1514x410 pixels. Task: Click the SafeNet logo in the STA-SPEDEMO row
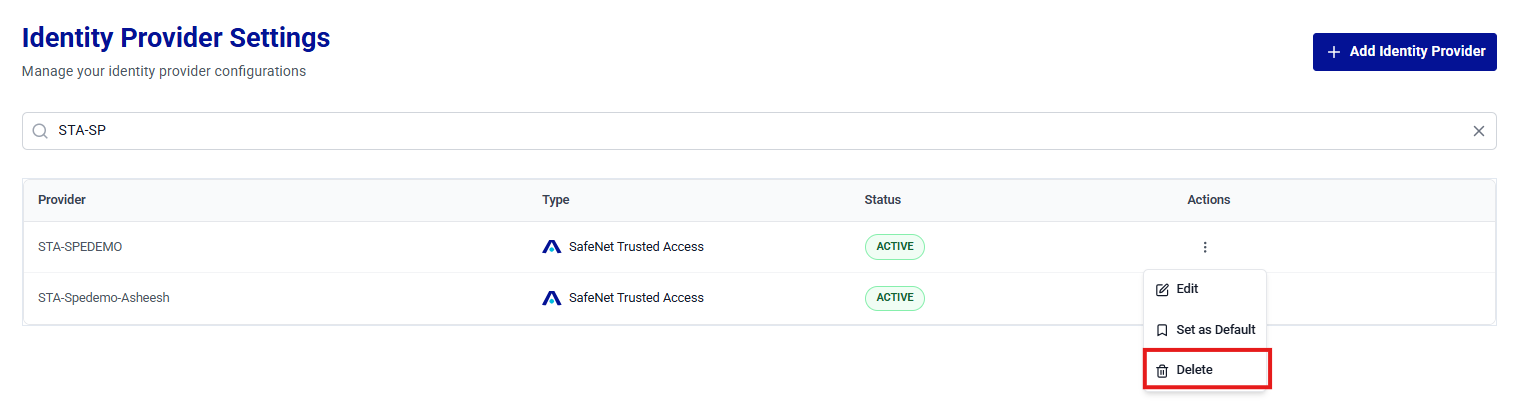pyautogui.click(x=551, y=247)
